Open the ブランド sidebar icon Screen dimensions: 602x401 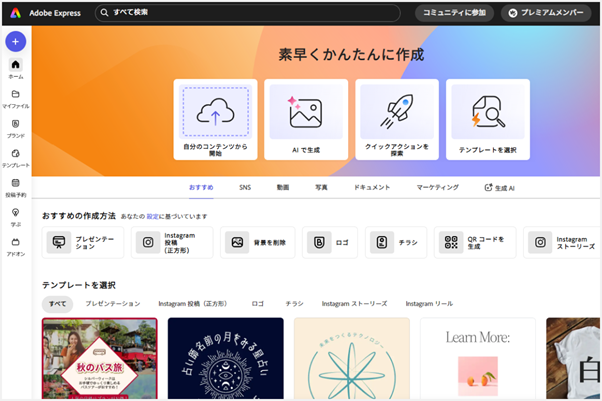click(15, 124)
